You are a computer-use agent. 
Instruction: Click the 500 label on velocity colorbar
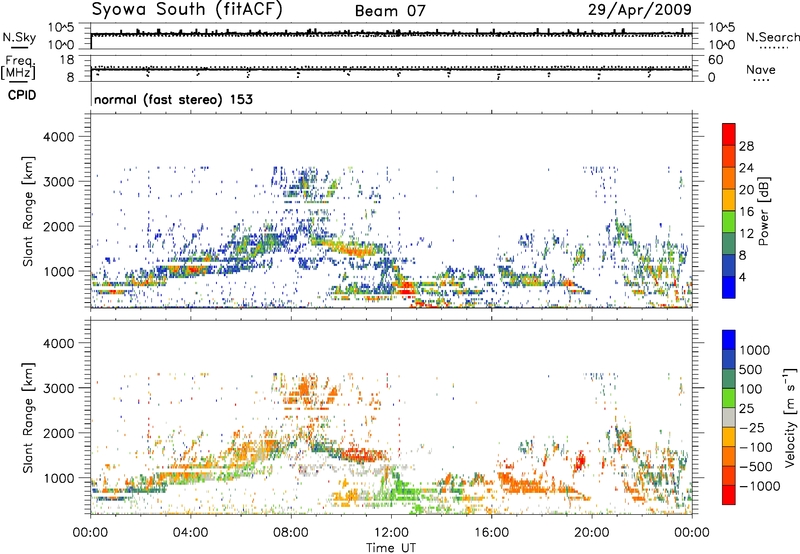coord(753,370)
